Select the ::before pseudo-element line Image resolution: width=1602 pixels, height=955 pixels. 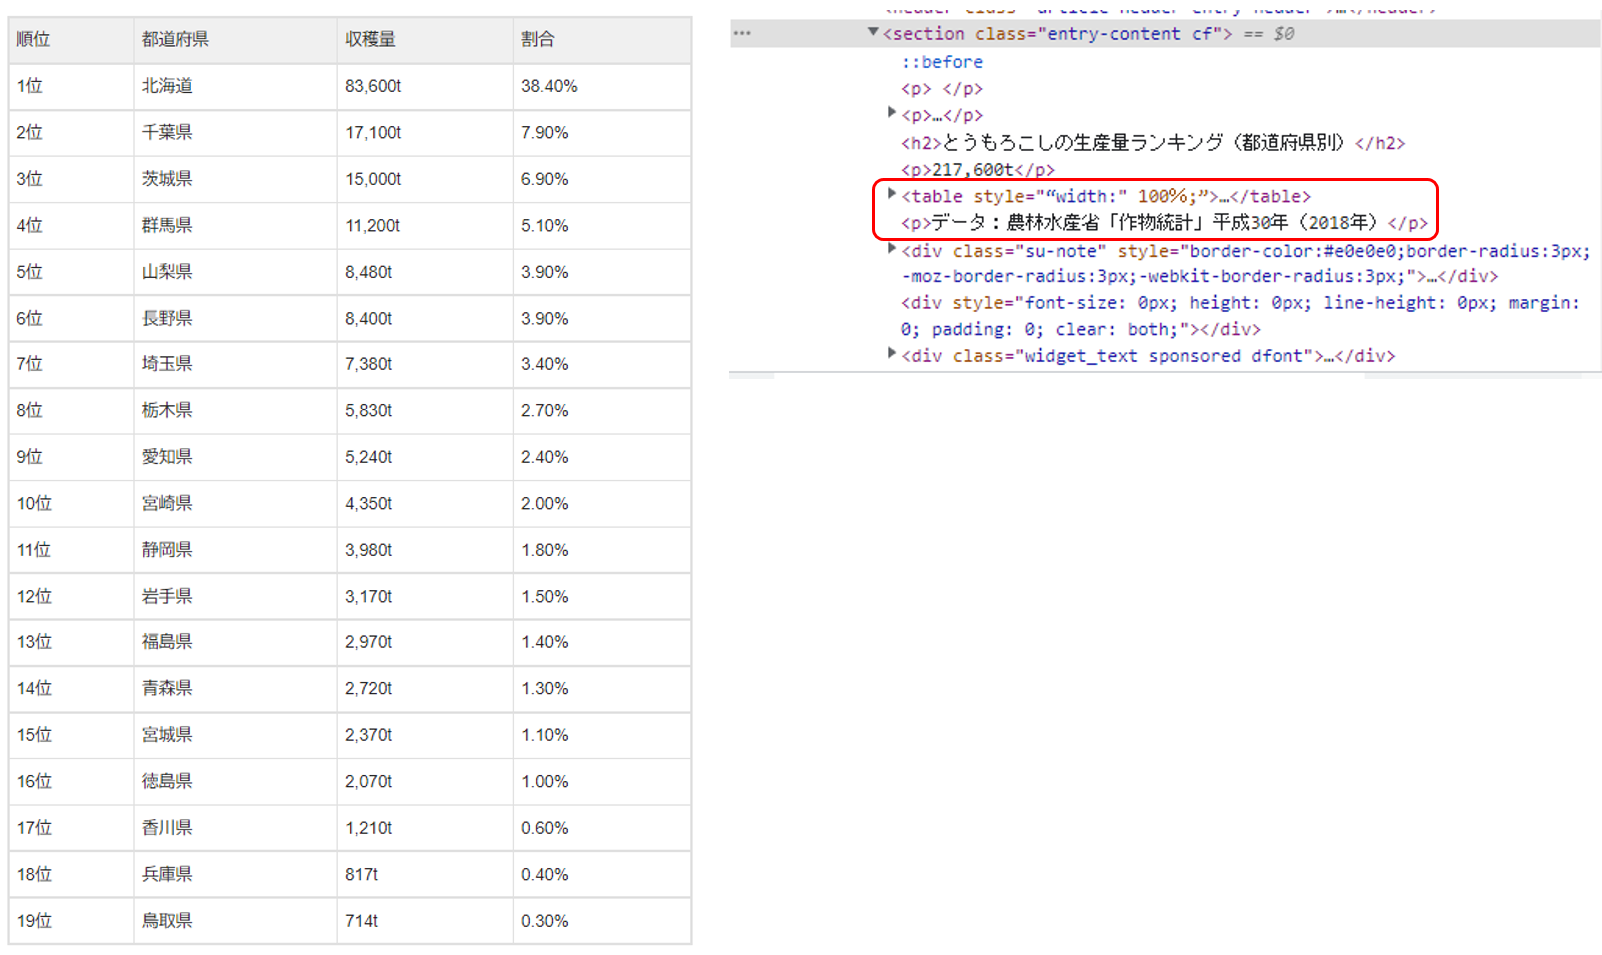[x=942, y=62]
